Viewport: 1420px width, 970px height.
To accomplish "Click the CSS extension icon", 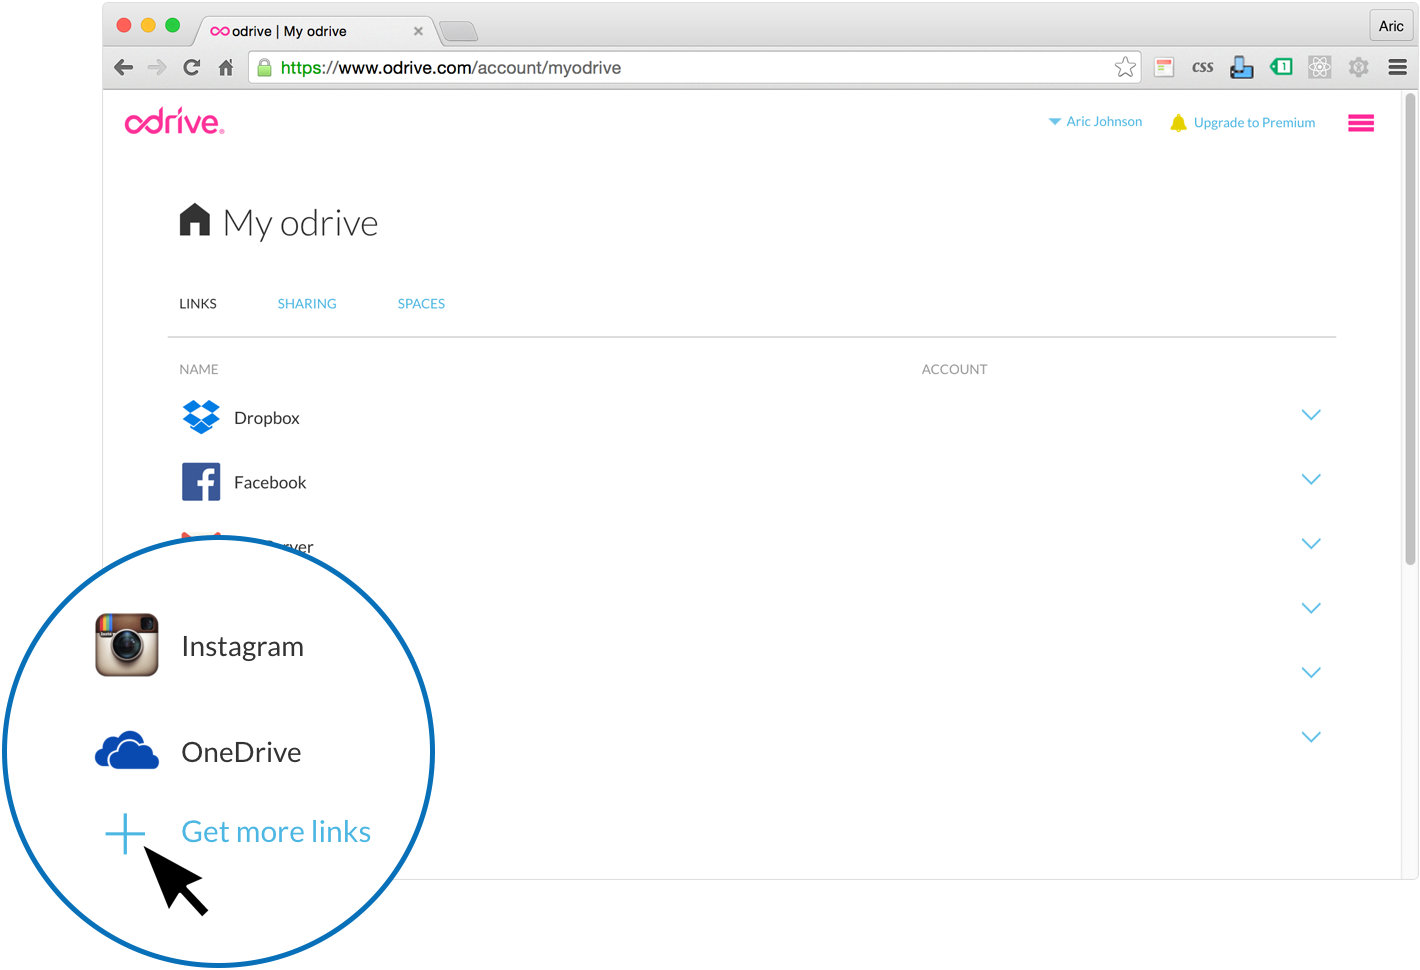I will [x=1203, y=67].
